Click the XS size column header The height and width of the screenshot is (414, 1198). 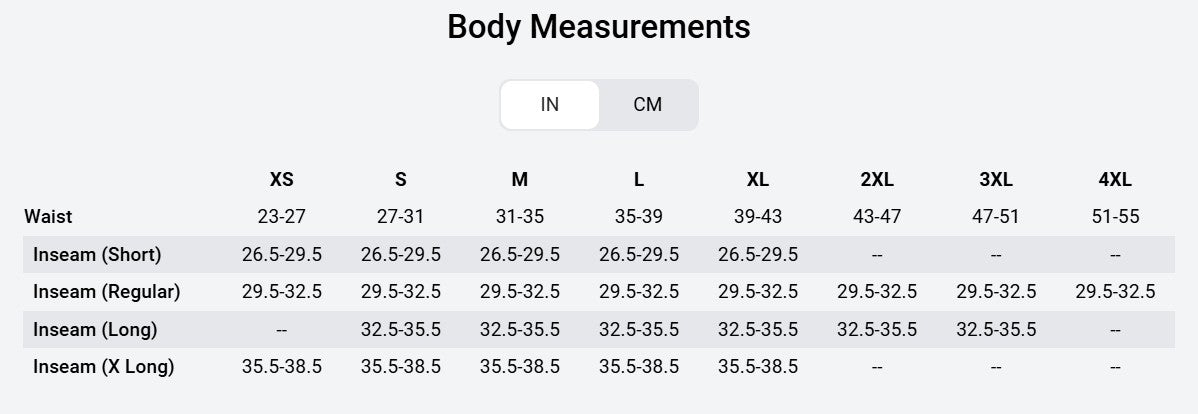click(x=282, y=180)
